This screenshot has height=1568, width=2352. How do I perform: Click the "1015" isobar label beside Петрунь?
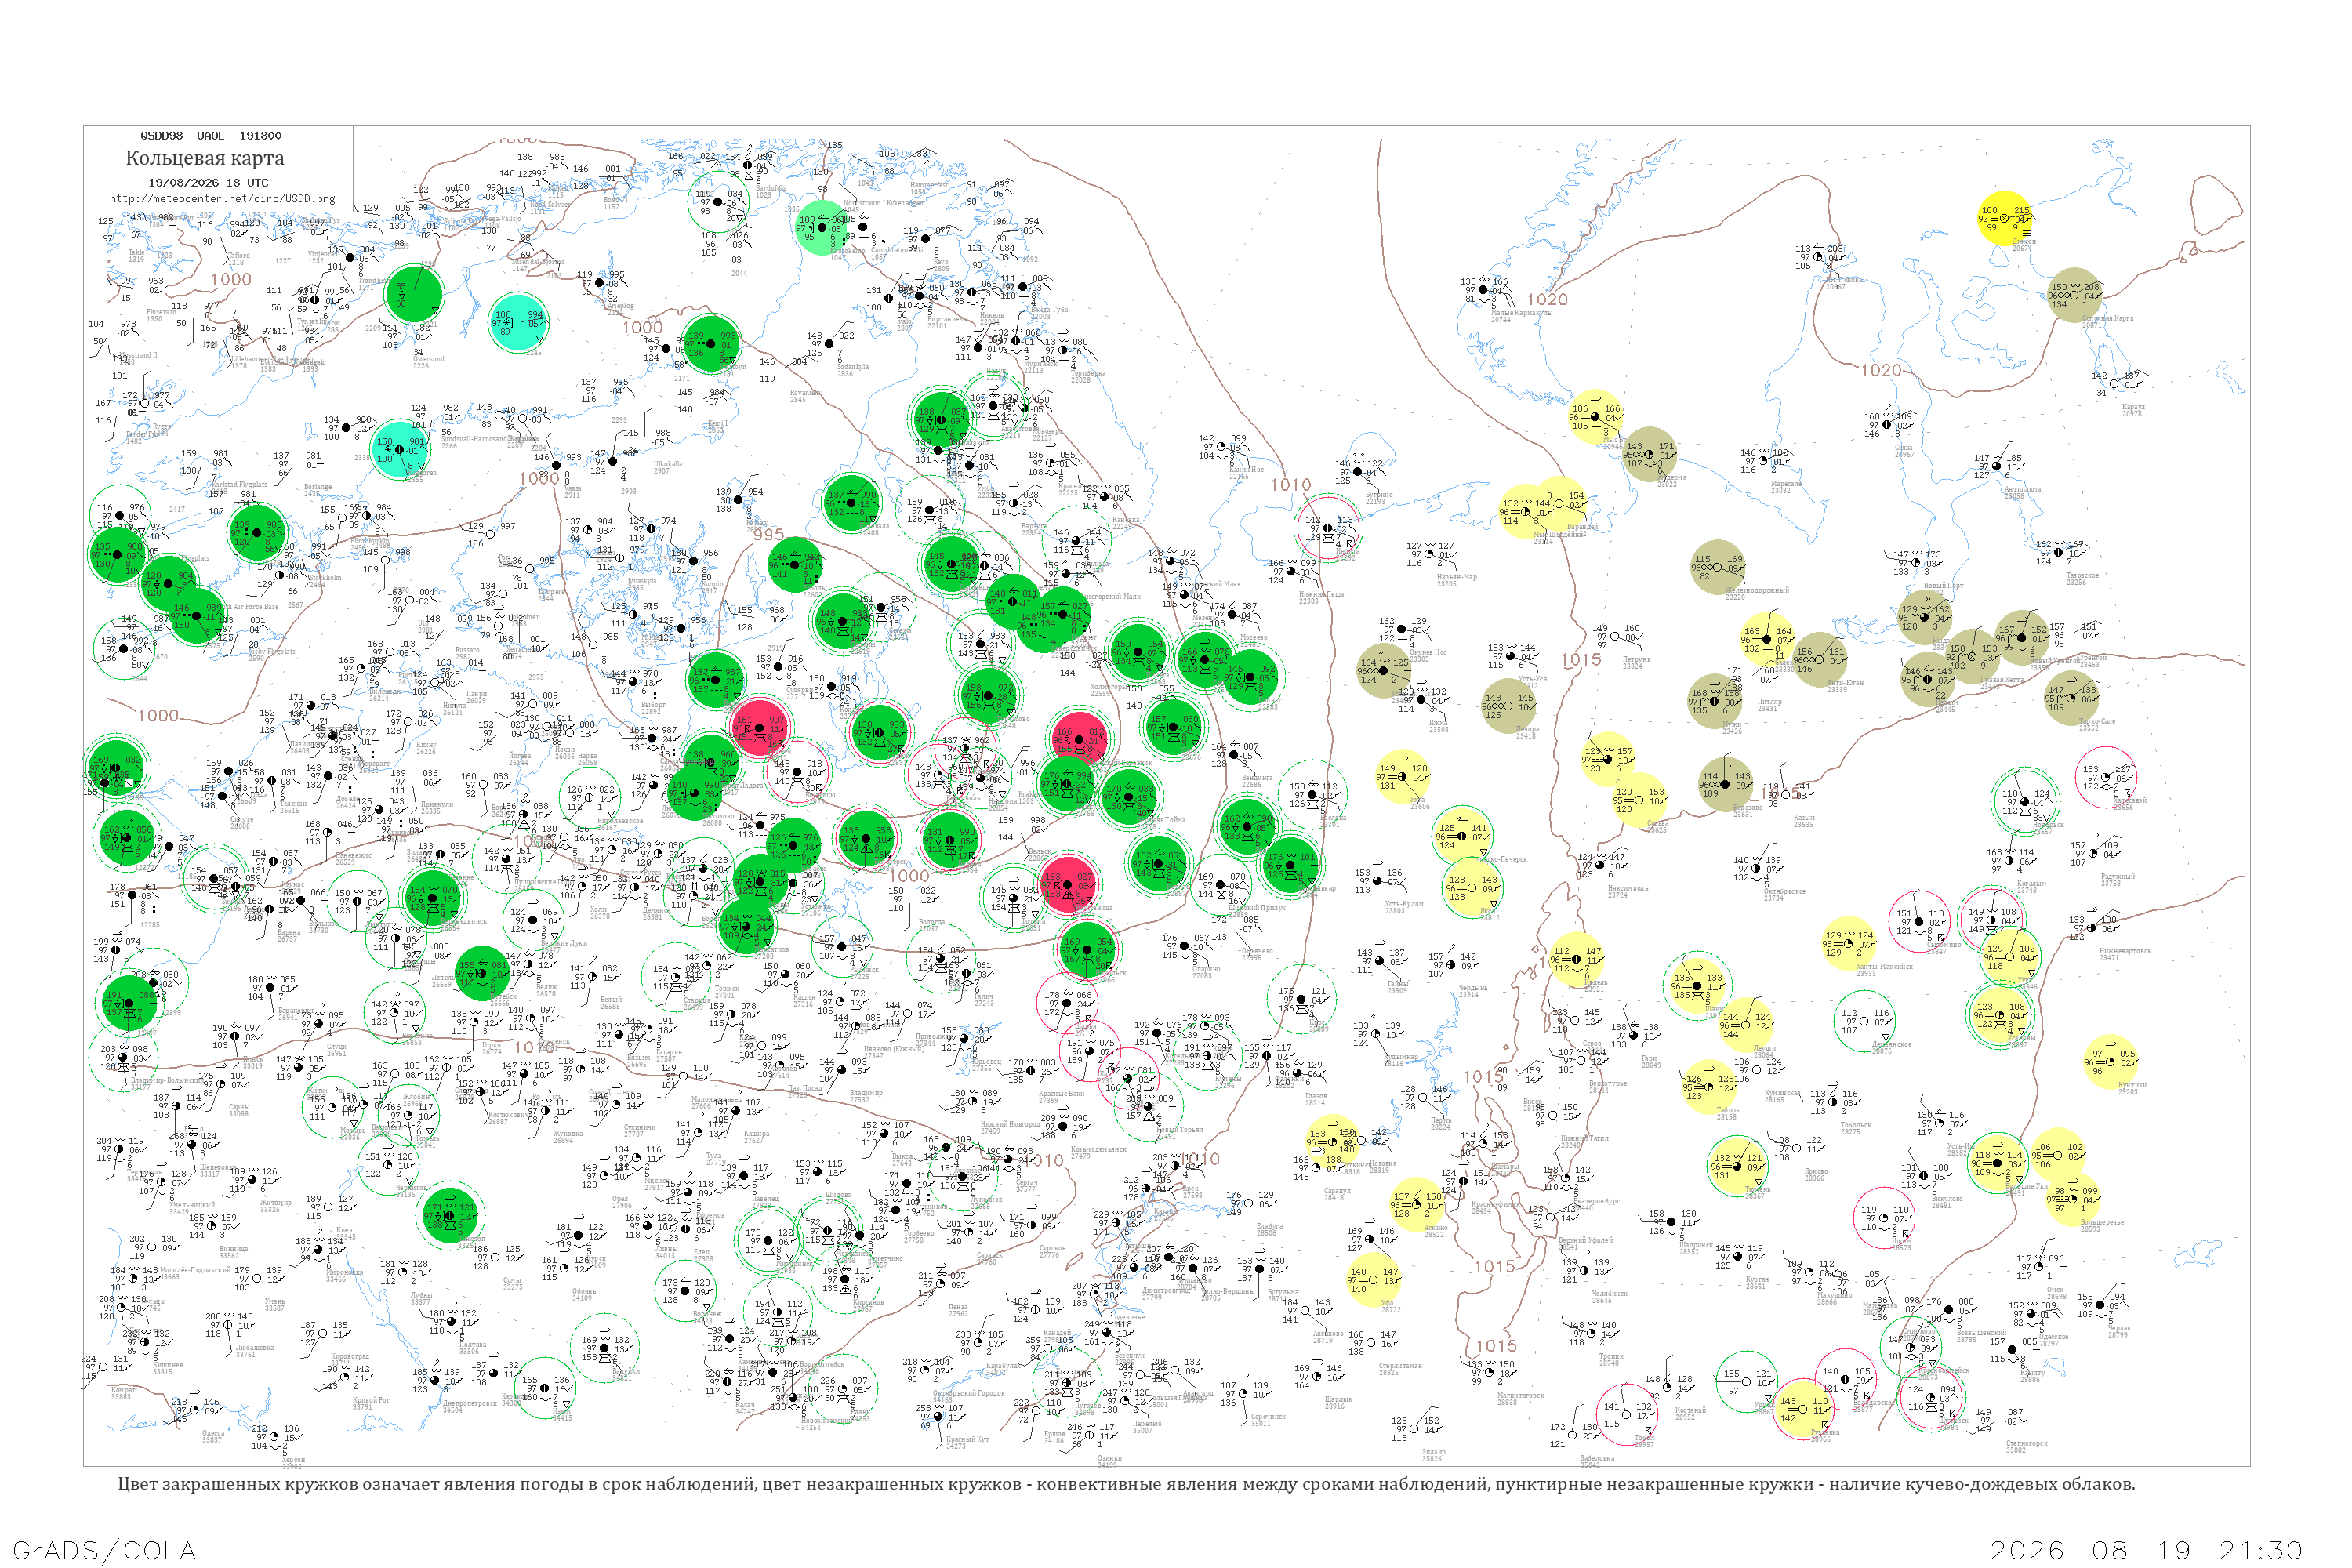(x=1581, y=660)
